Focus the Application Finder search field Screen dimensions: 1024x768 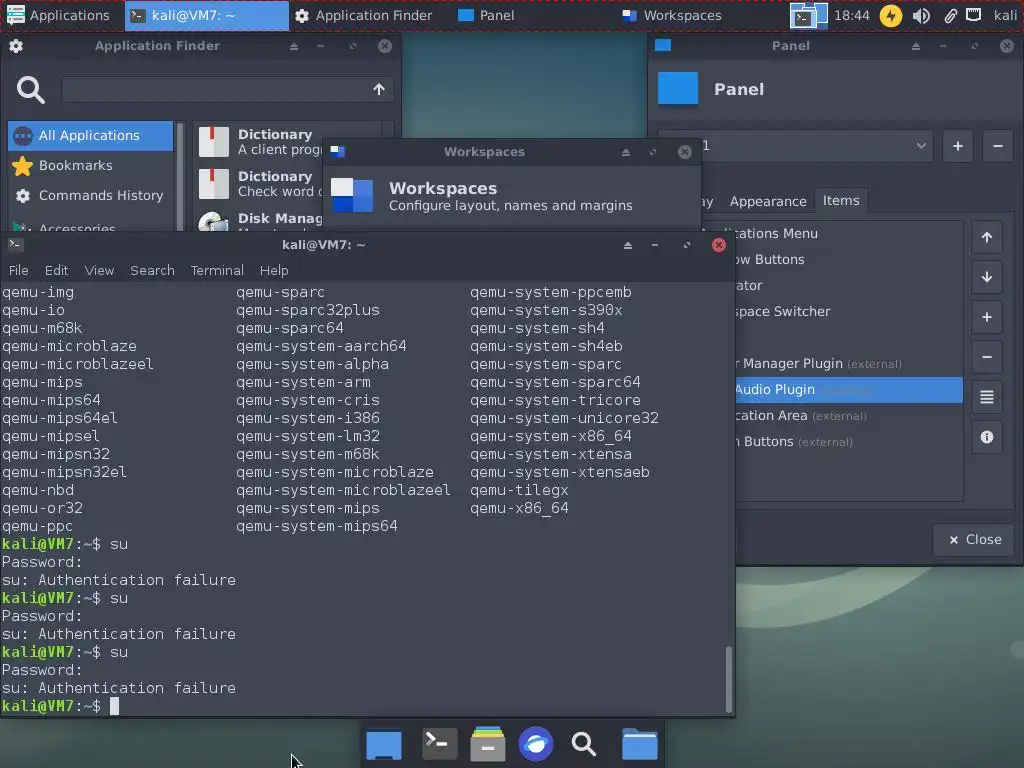coord(227,89)
